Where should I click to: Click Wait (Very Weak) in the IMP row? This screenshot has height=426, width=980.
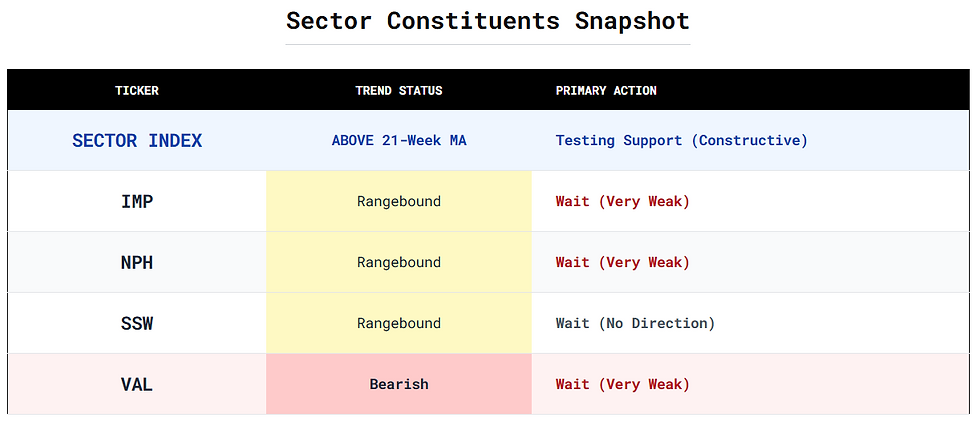click(x=622, y=202)
